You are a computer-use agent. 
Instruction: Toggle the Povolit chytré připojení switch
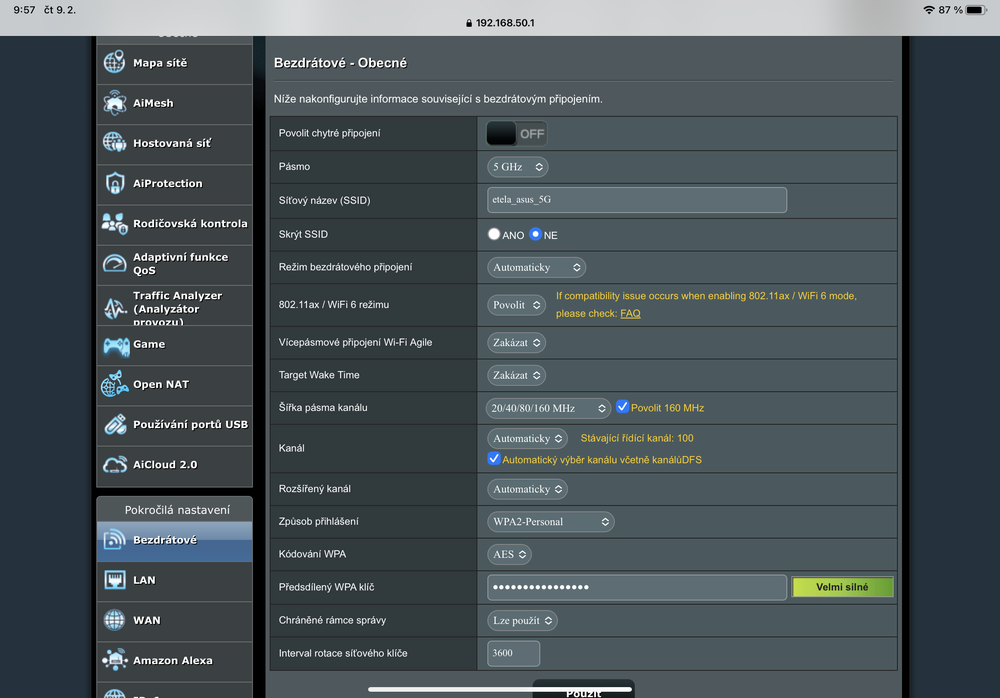pos(517,133)
